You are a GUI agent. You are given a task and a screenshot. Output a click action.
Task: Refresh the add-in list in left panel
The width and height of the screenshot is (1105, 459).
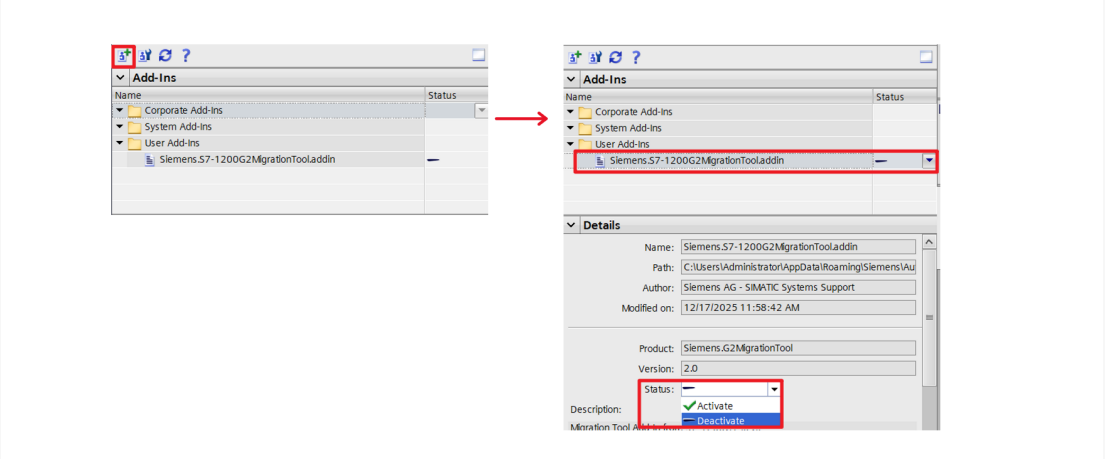pyautogui.click(x=165, y=55)
